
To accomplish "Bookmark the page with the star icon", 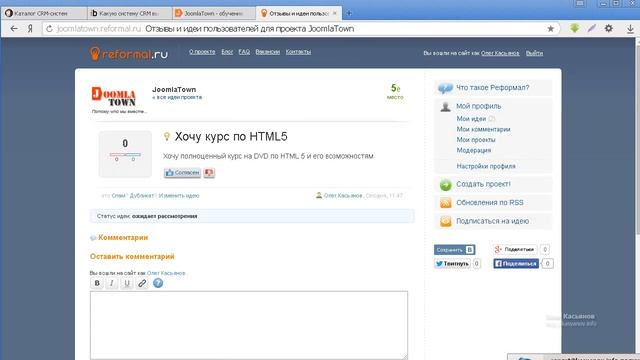I will pos(551,29).
